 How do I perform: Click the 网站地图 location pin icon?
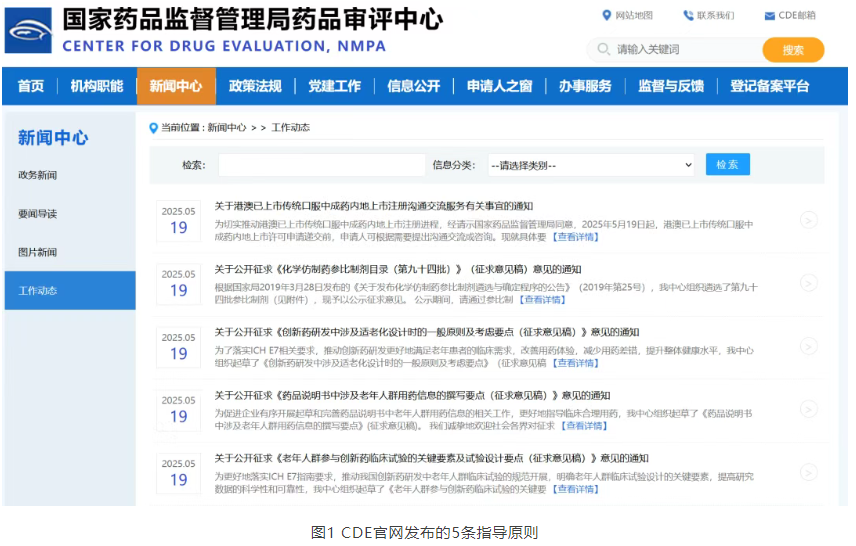pos(607,15)
